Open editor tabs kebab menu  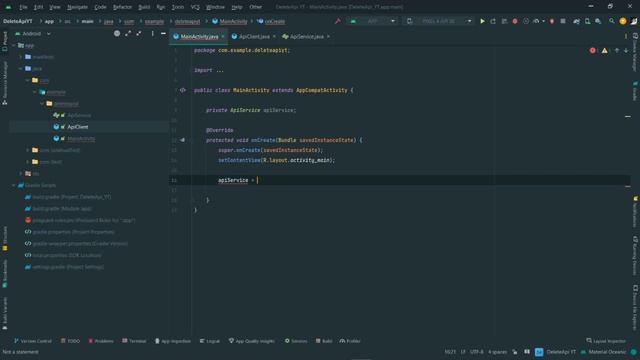click(x=626, y=36)
